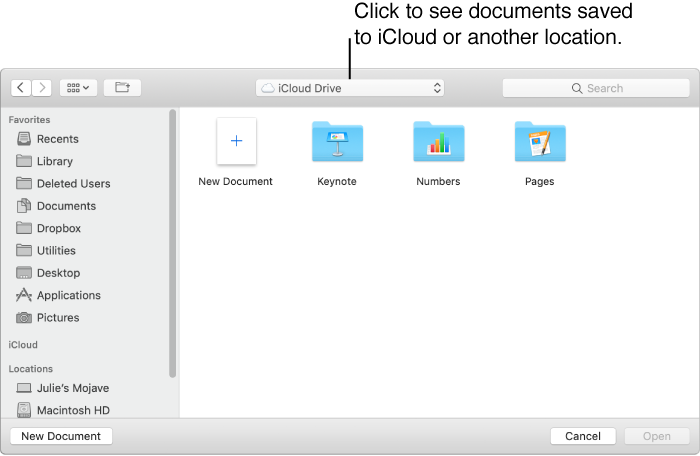The height and width of the screenshot is (456, 700).
Task: Create a new folder from the toolbar
Action: (122, 88)
